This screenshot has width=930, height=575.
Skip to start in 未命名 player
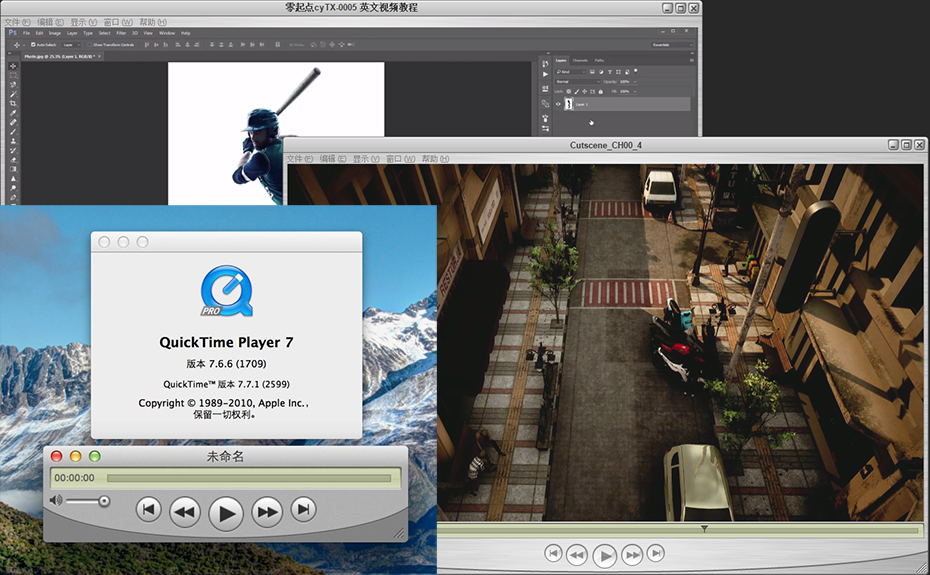[148, 509]
